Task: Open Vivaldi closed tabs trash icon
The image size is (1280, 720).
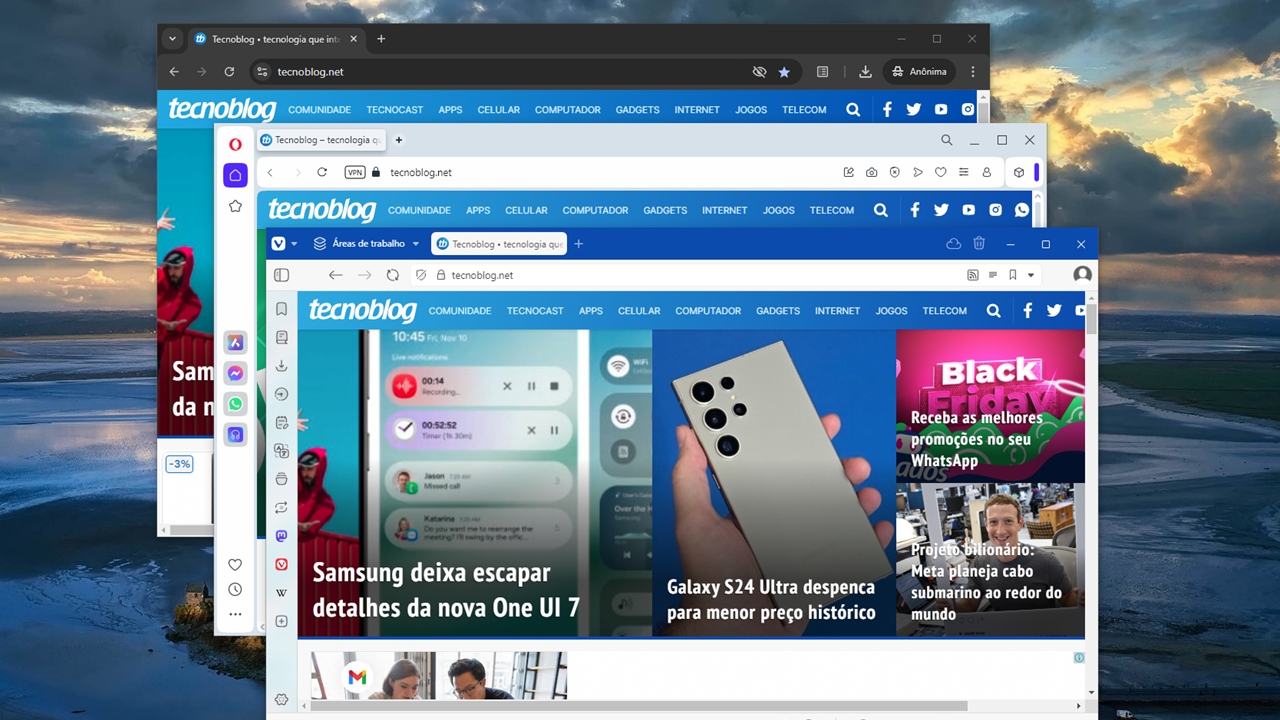Action: 979,244
